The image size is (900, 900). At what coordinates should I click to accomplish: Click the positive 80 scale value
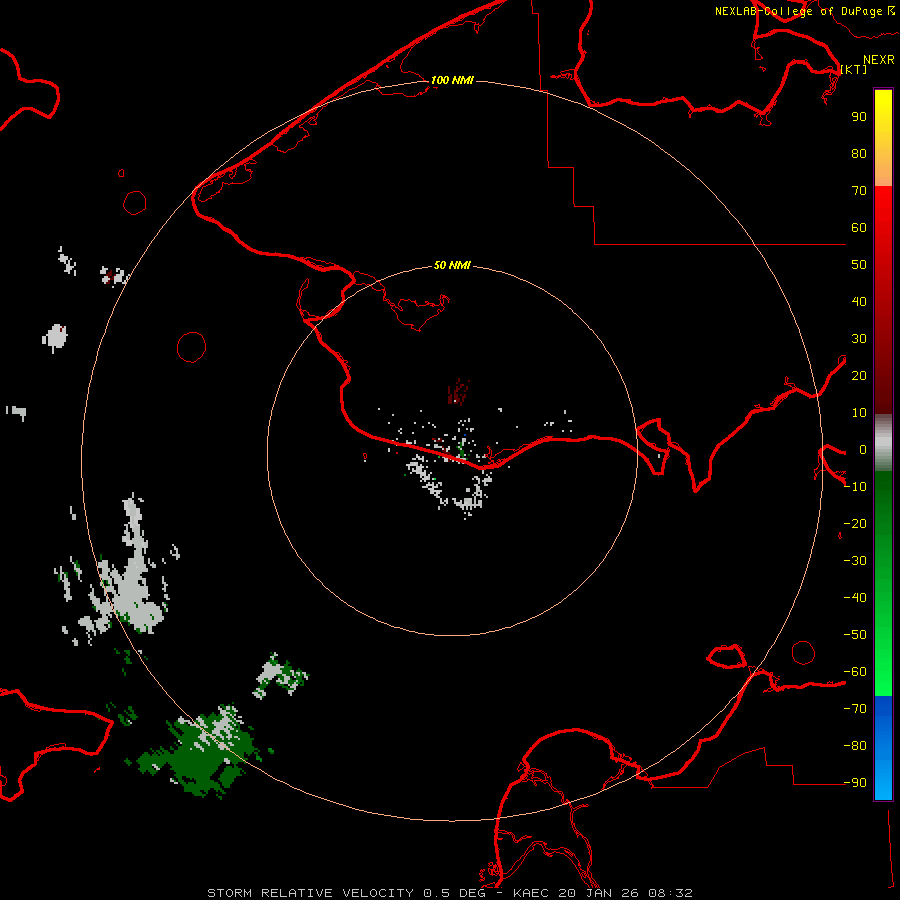tap(859, 153)
